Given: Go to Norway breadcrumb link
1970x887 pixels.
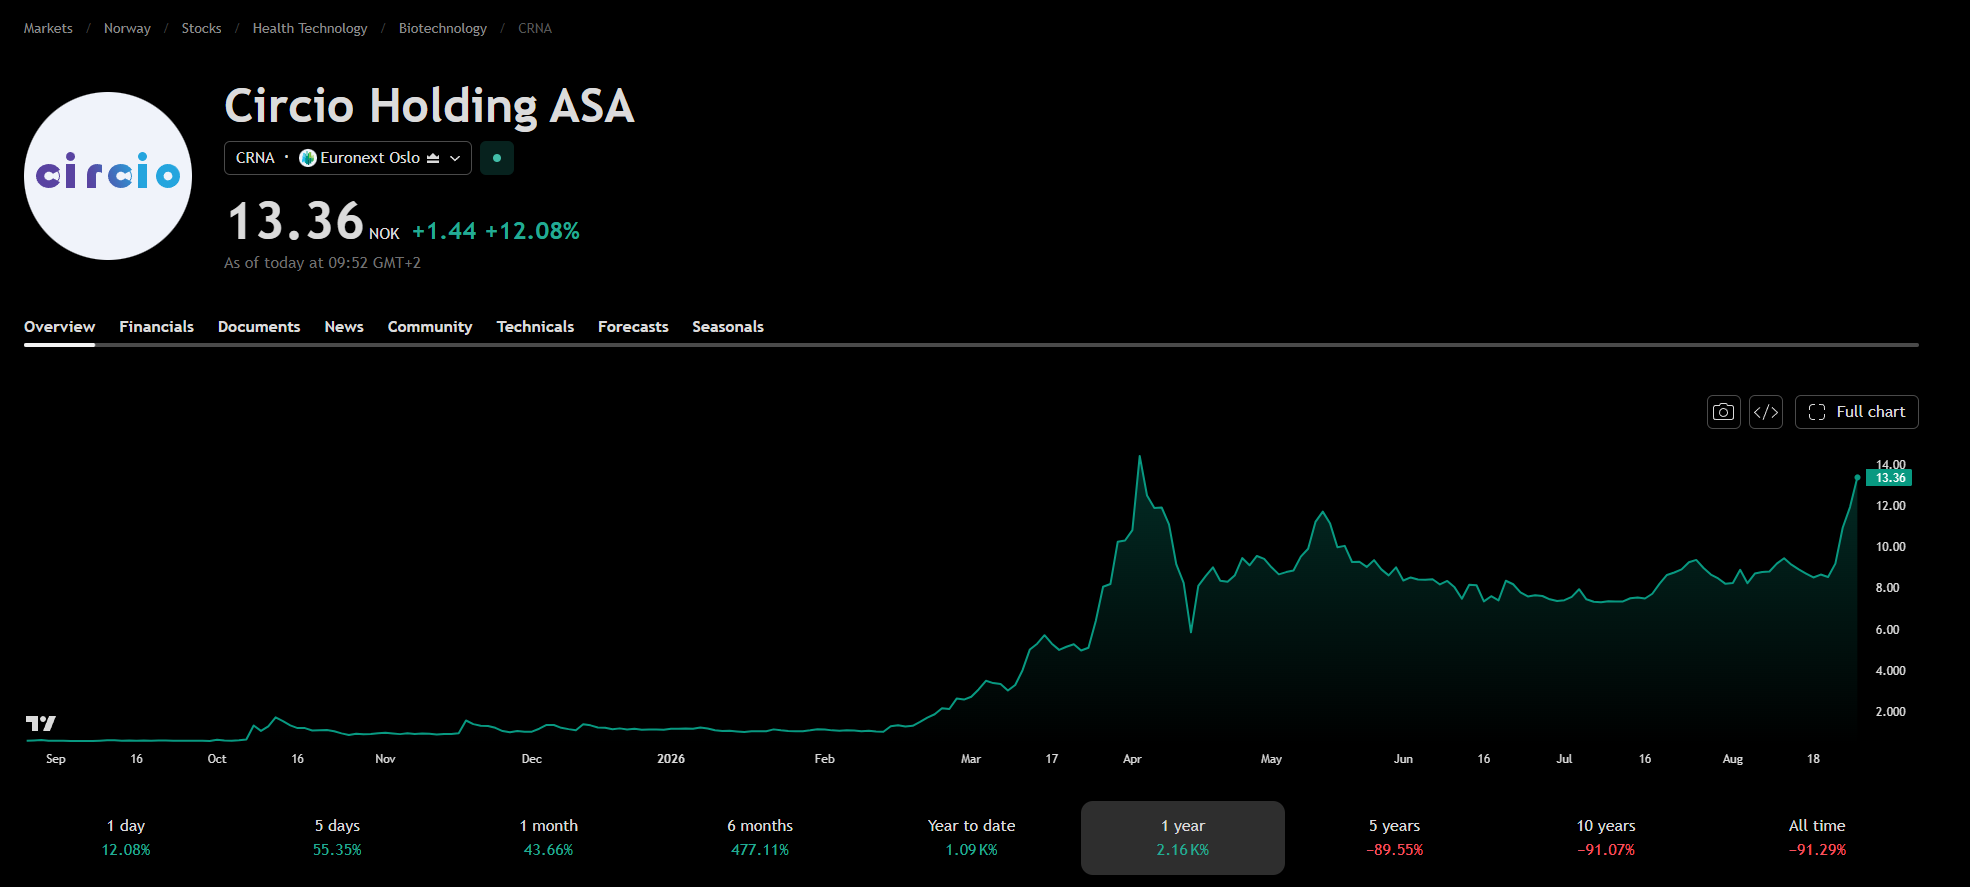Looking at the screenshot, I should 127,28.
